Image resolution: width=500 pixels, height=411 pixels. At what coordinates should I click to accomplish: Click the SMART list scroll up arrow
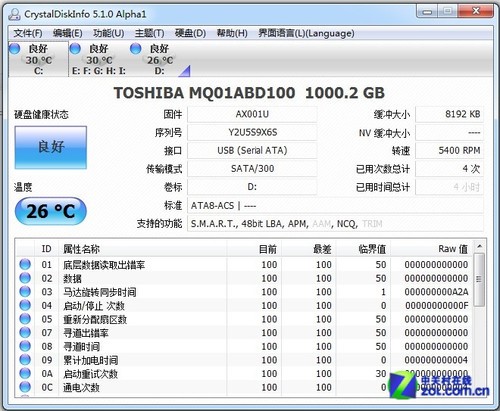pyautogui.click(x=479, y=247)
